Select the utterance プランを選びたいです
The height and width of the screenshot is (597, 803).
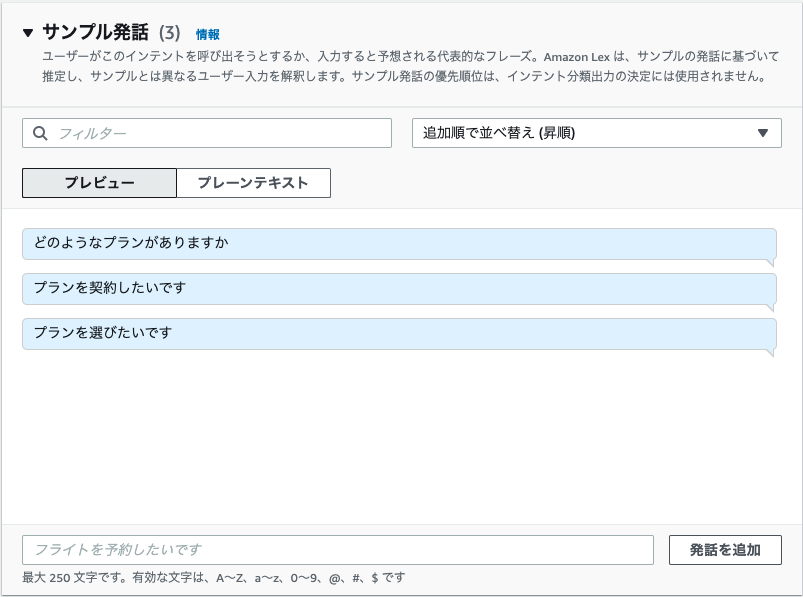[399, 334]
